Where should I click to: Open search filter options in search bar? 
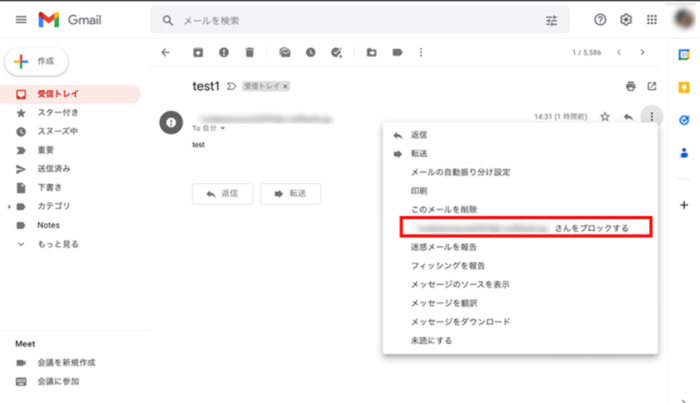(551, 20)
